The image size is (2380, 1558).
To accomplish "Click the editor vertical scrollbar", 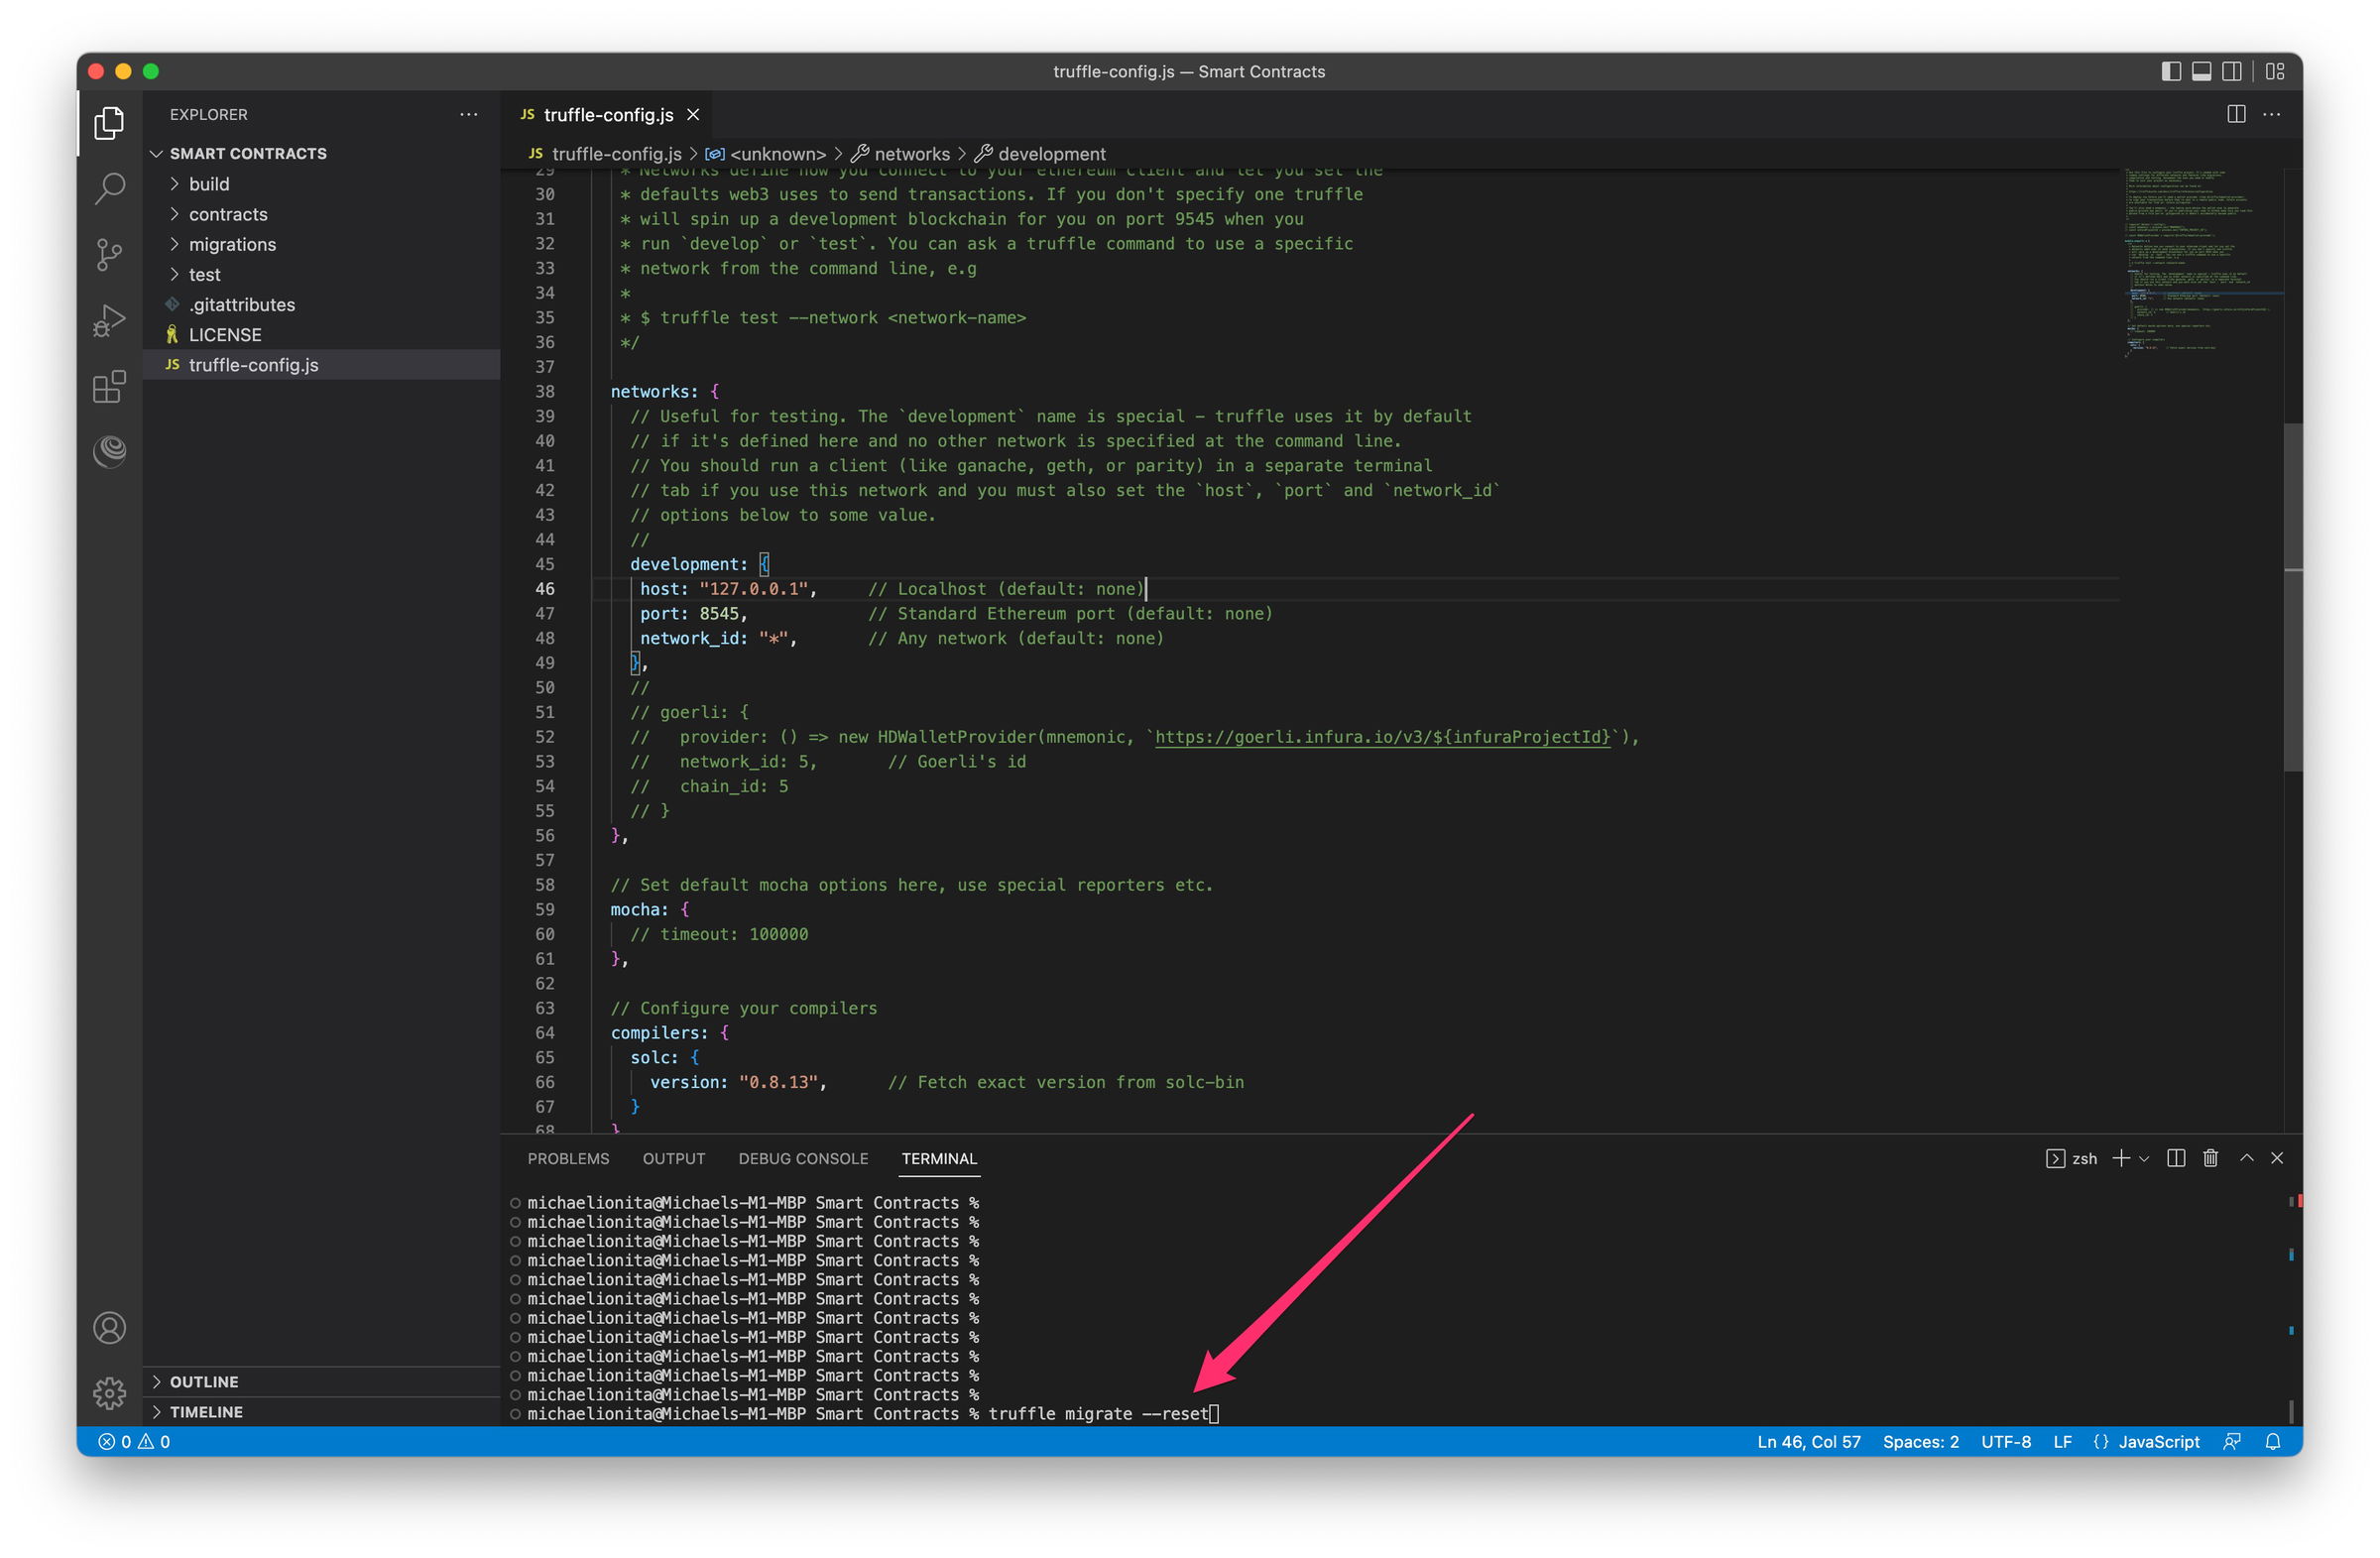I will [2292, 597].
